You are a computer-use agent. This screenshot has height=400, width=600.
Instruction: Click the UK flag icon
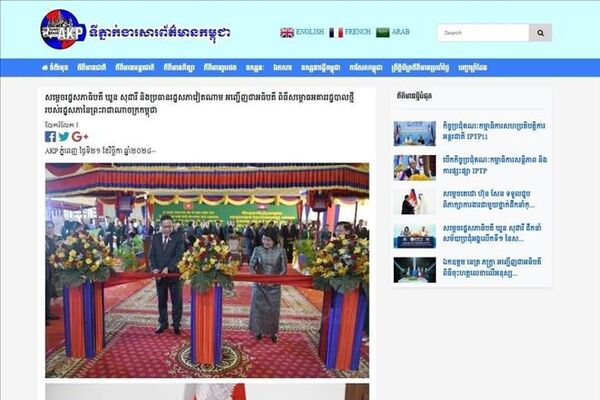[287, 33]
